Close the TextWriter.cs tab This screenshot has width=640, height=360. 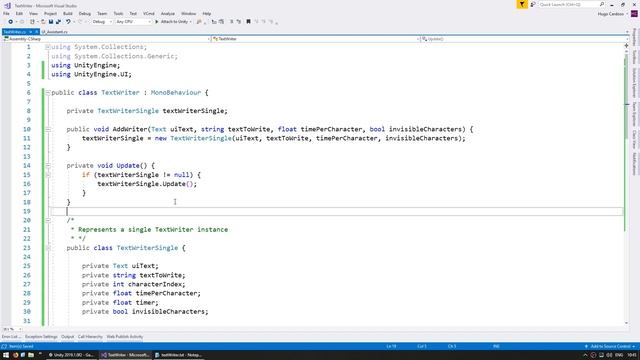click(36, 32)
